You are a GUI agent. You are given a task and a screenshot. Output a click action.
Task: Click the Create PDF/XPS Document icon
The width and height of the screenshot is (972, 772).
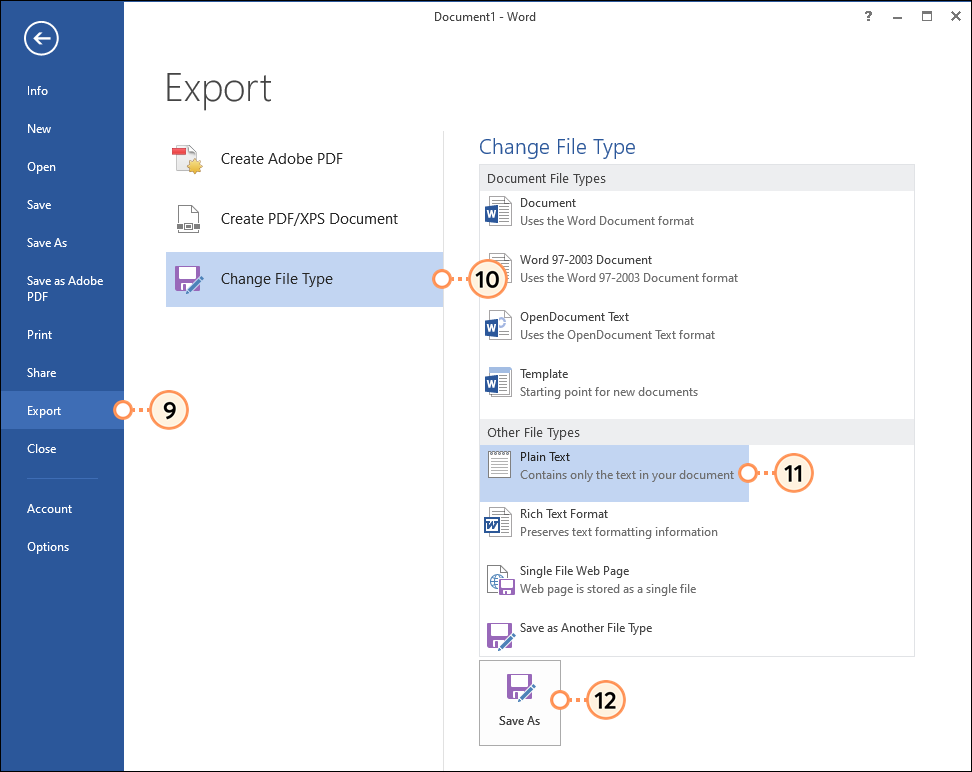188,219
